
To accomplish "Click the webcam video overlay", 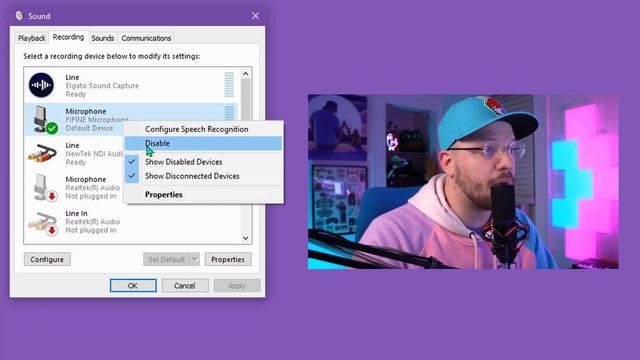I will (463, 182).
